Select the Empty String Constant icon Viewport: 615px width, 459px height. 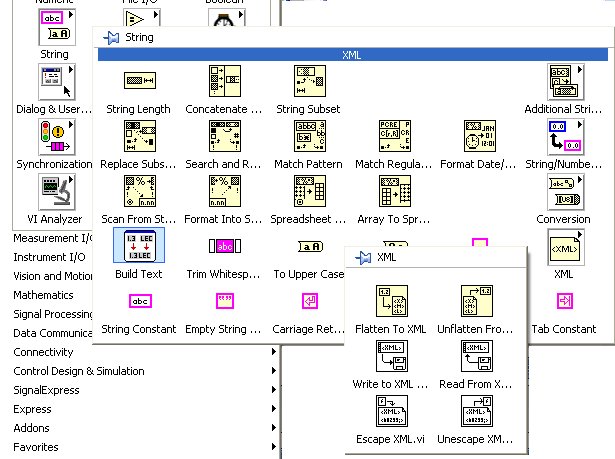click(x=225, y=301)
